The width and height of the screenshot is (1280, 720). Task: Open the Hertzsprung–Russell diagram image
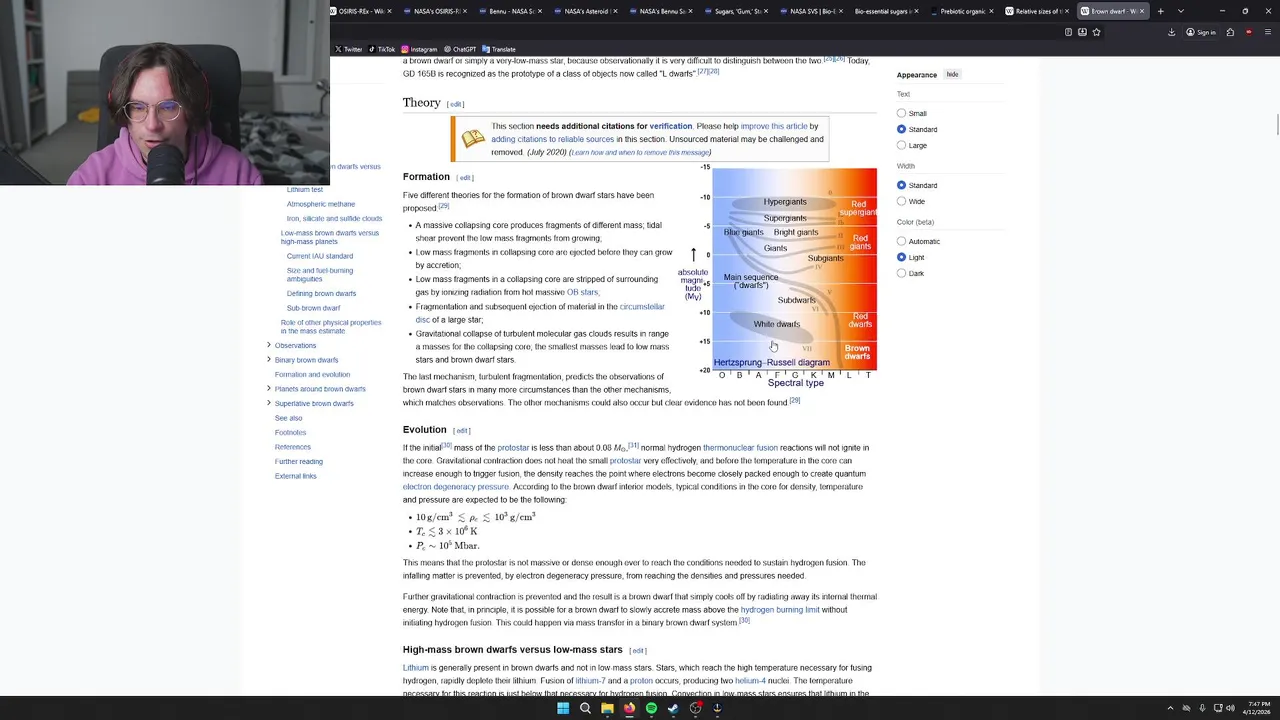(778, 277)
